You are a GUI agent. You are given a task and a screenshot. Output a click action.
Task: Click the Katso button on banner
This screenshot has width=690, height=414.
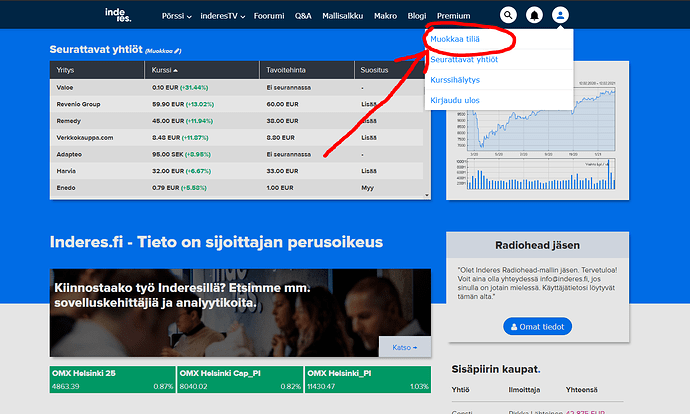(x=404, y=346)
